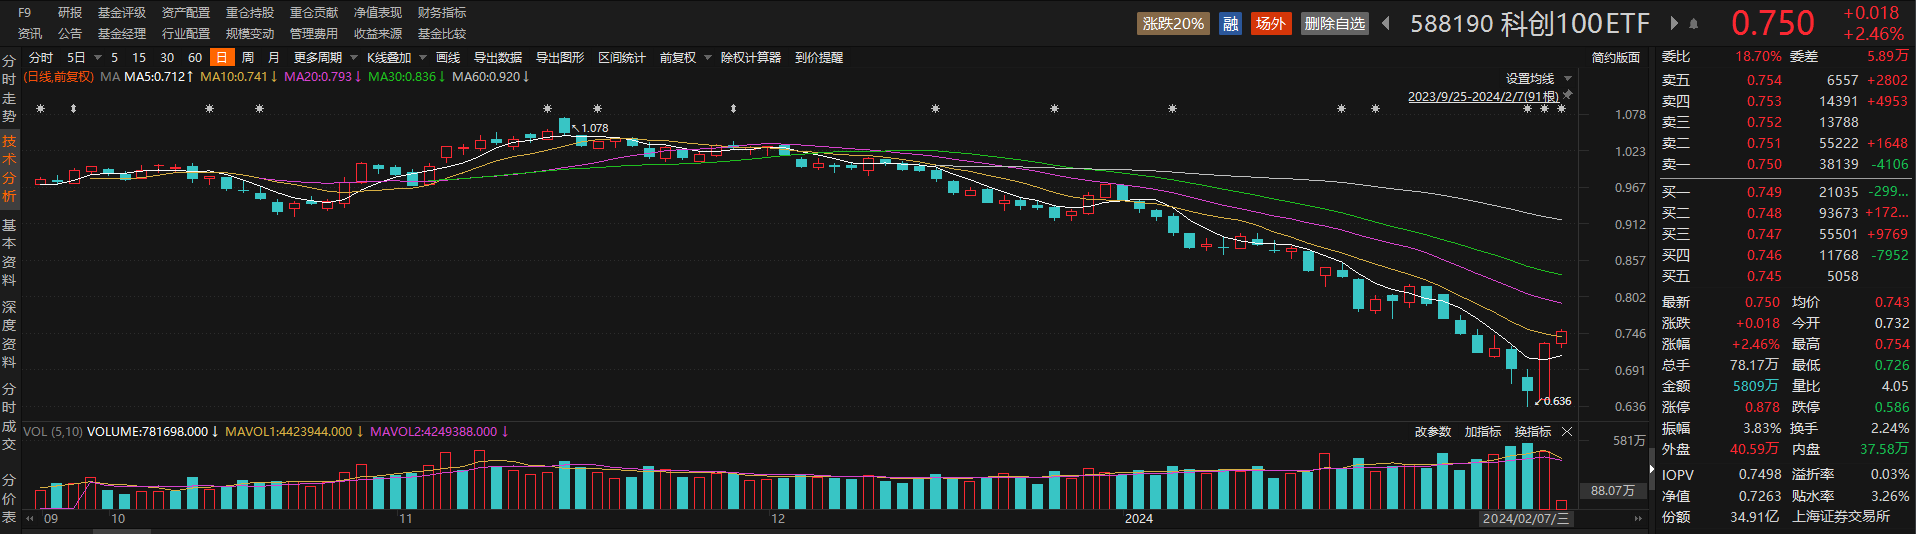Open the 除权计算器 tool

(x=751, y=58)
